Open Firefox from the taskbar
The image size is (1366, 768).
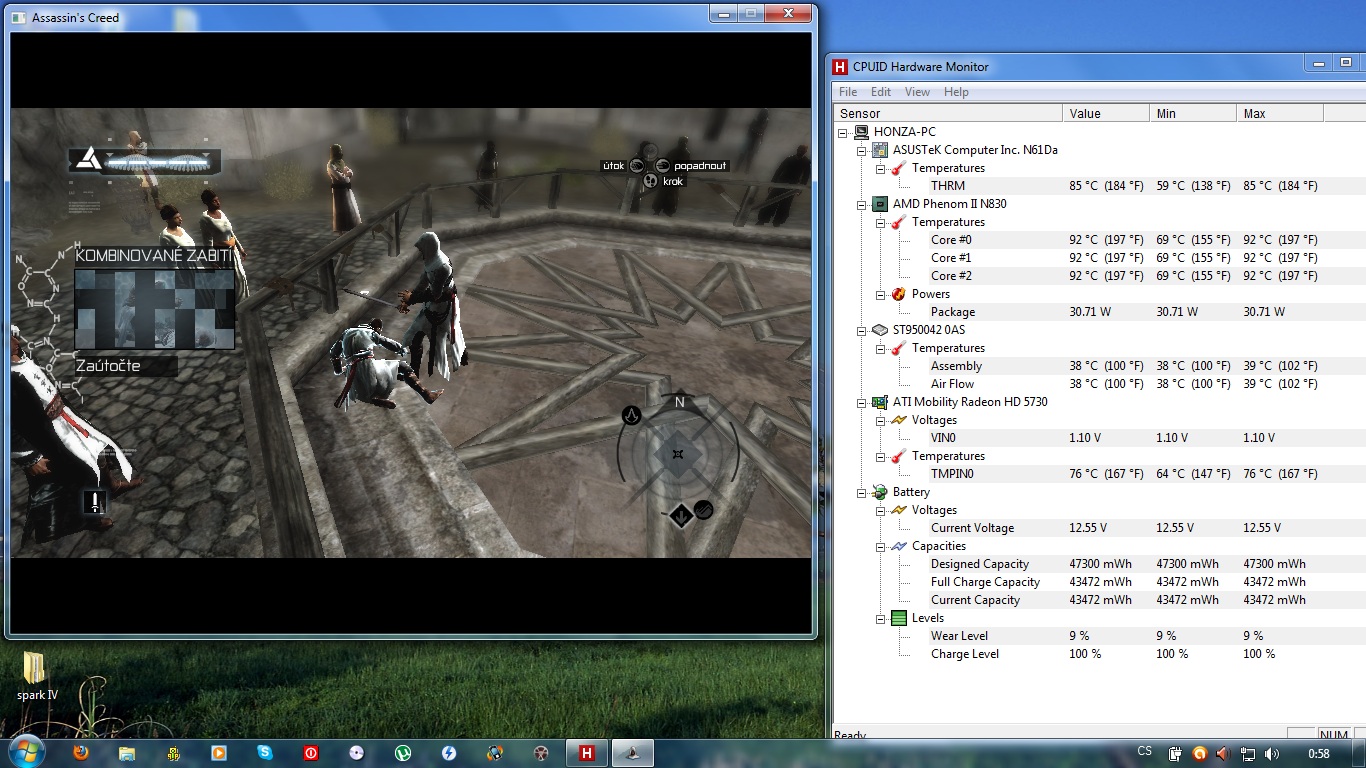[82, 752]
